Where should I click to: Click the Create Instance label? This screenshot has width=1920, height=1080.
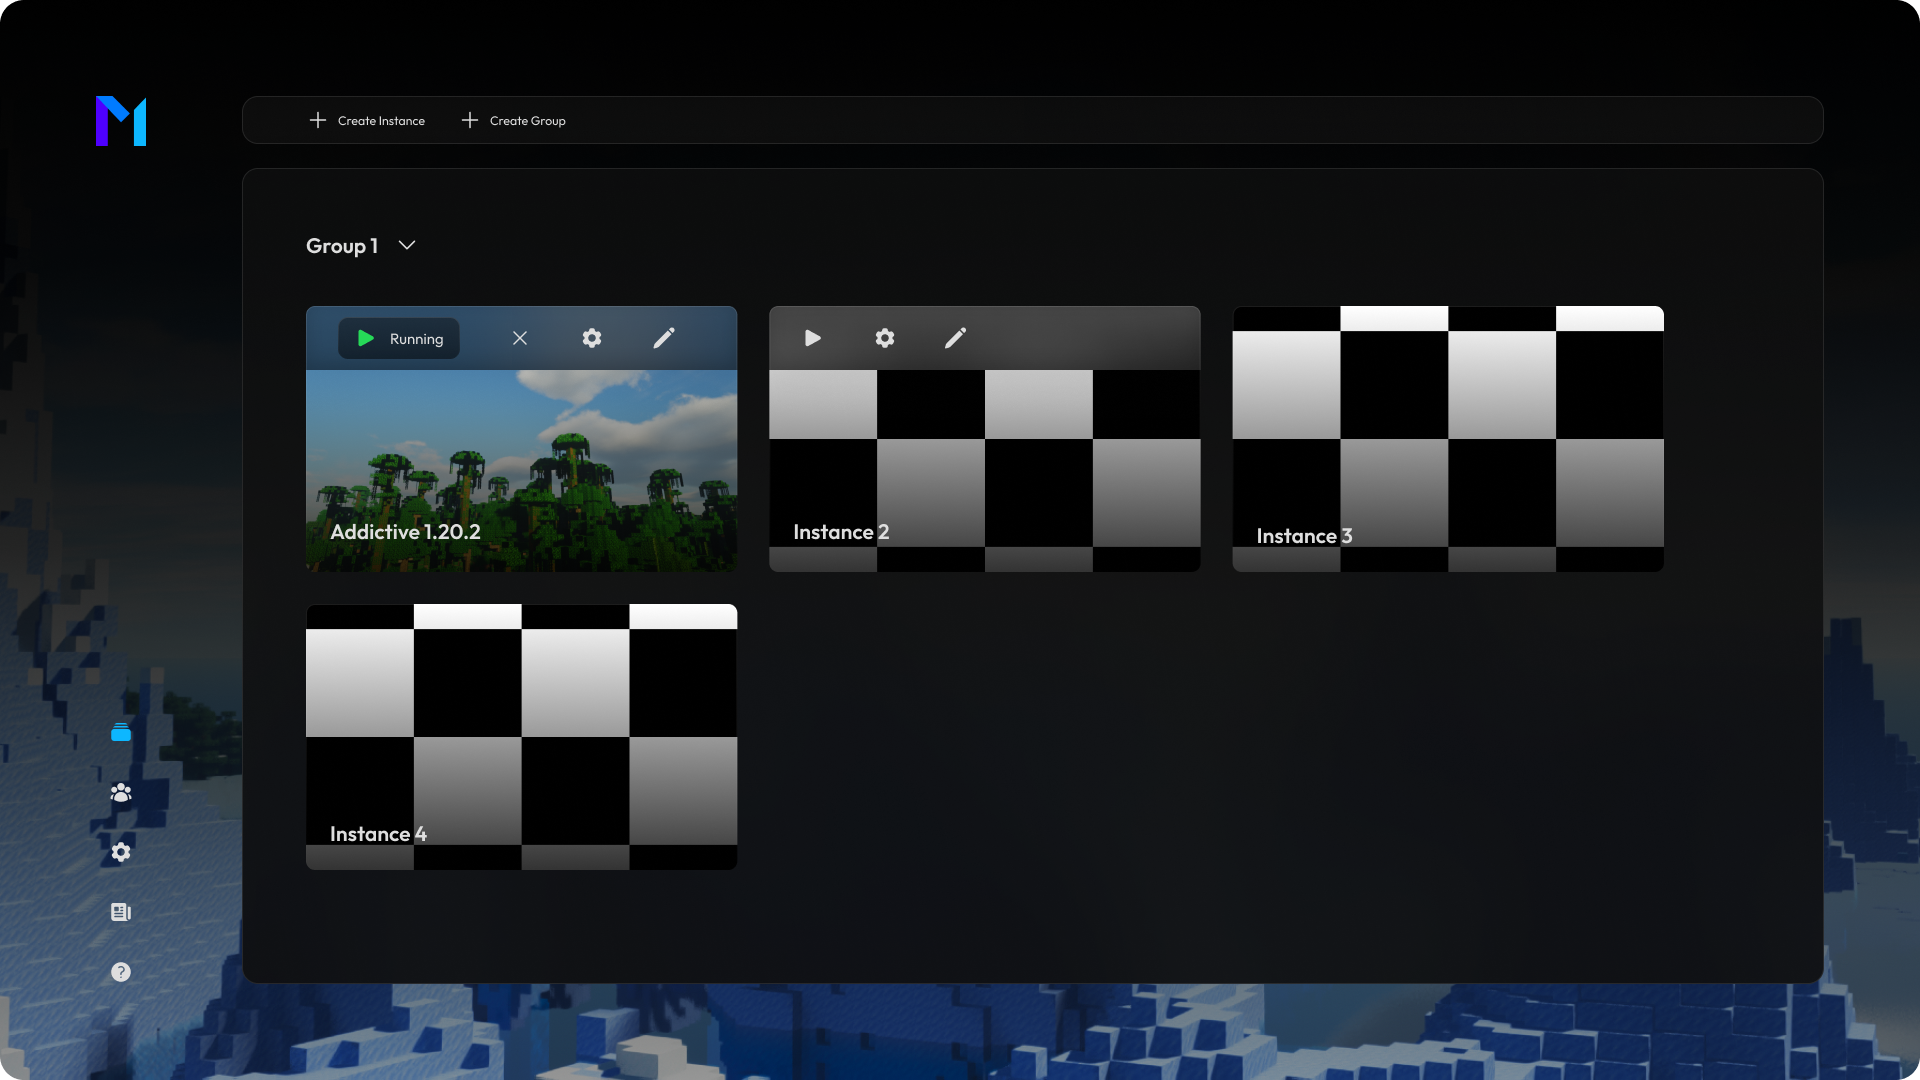(381, 121)
